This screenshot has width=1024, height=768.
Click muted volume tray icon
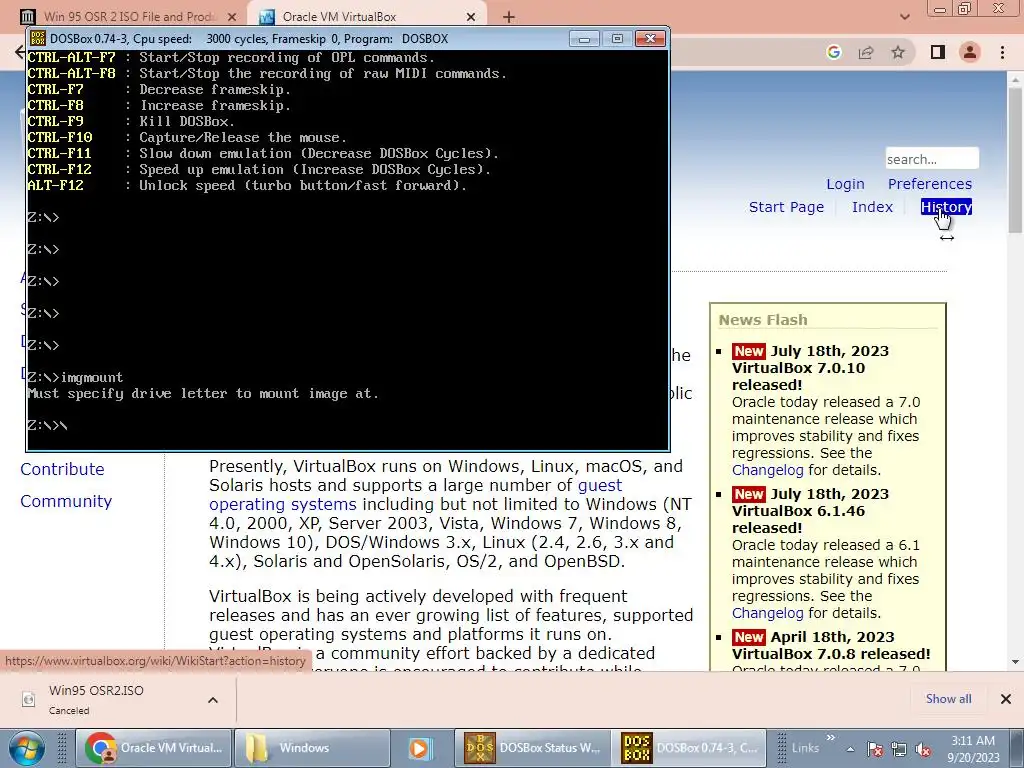923,749
